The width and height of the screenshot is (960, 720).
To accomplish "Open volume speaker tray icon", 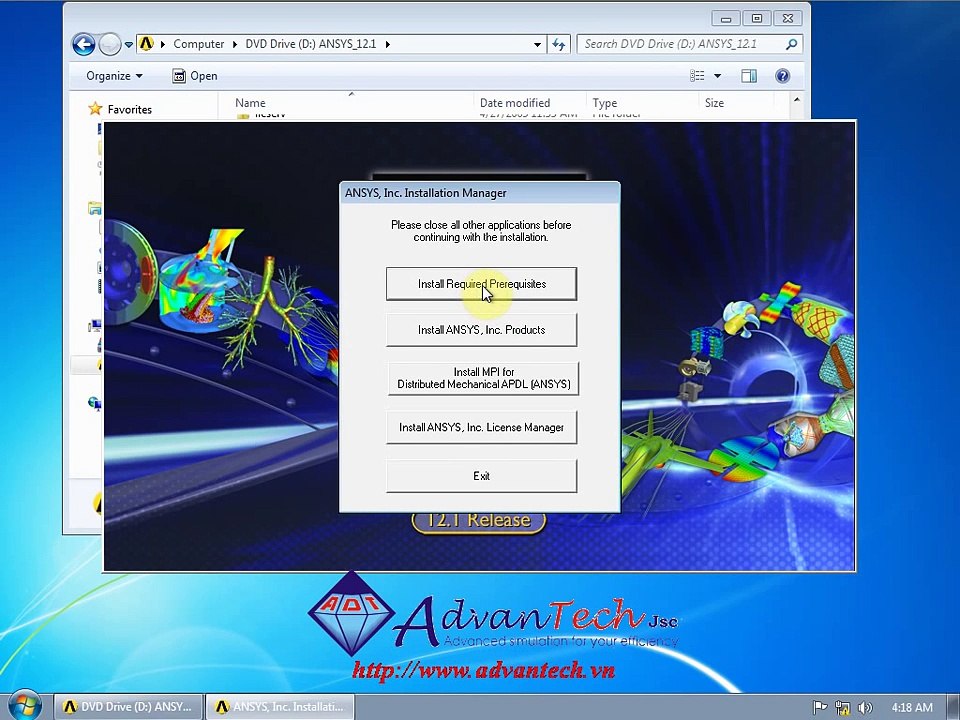I will coord(864,708).
